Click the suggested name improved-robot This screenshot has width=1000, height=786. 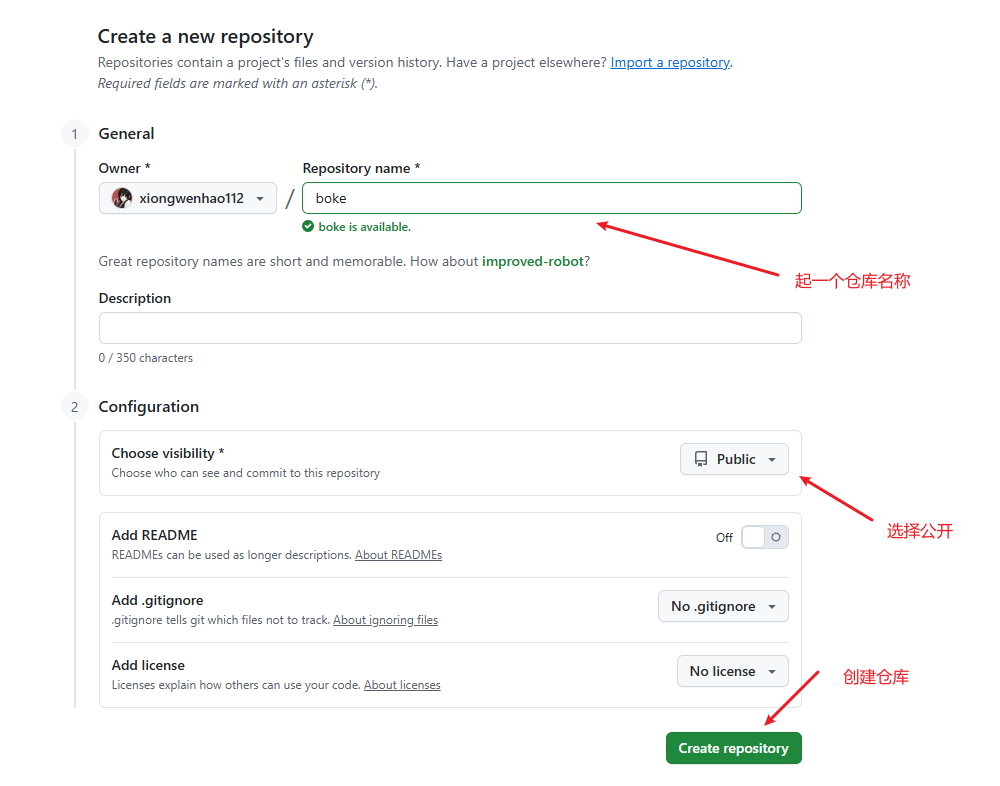click(x=533, y=262)
